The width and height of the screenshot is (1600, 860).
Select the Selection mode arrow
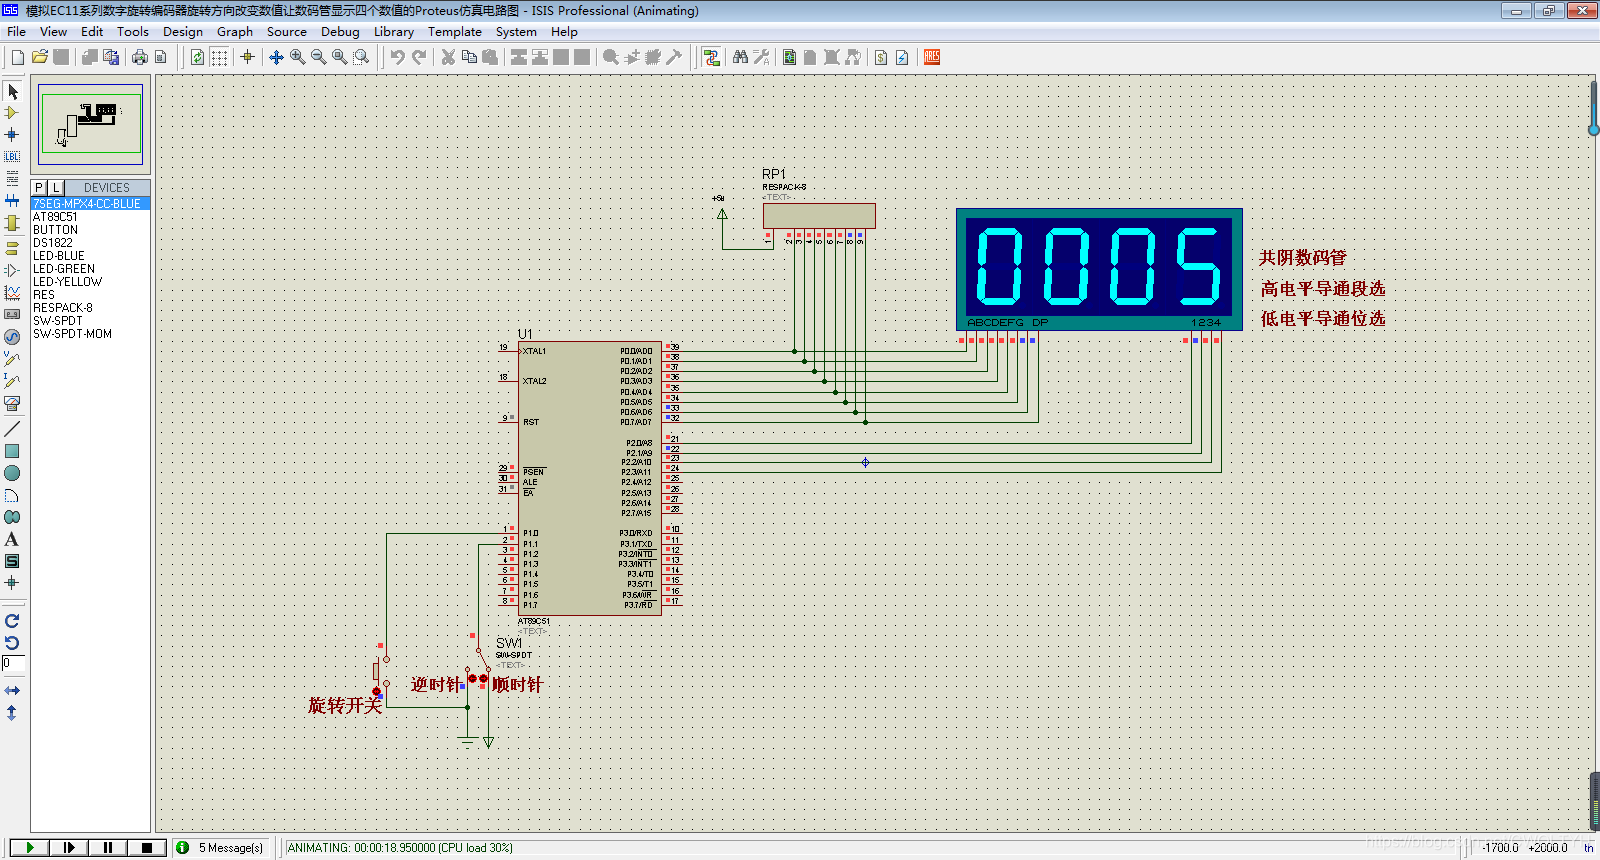[x=12, y=91]
